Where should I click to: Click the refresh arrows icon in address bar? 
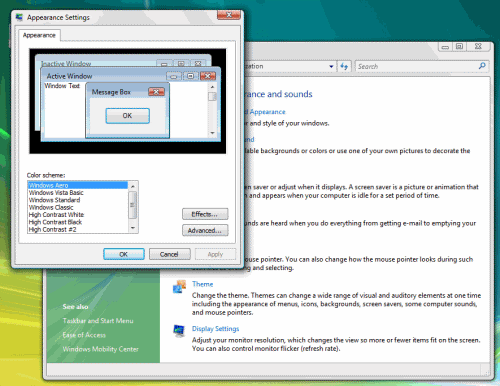tap(344, 66)
